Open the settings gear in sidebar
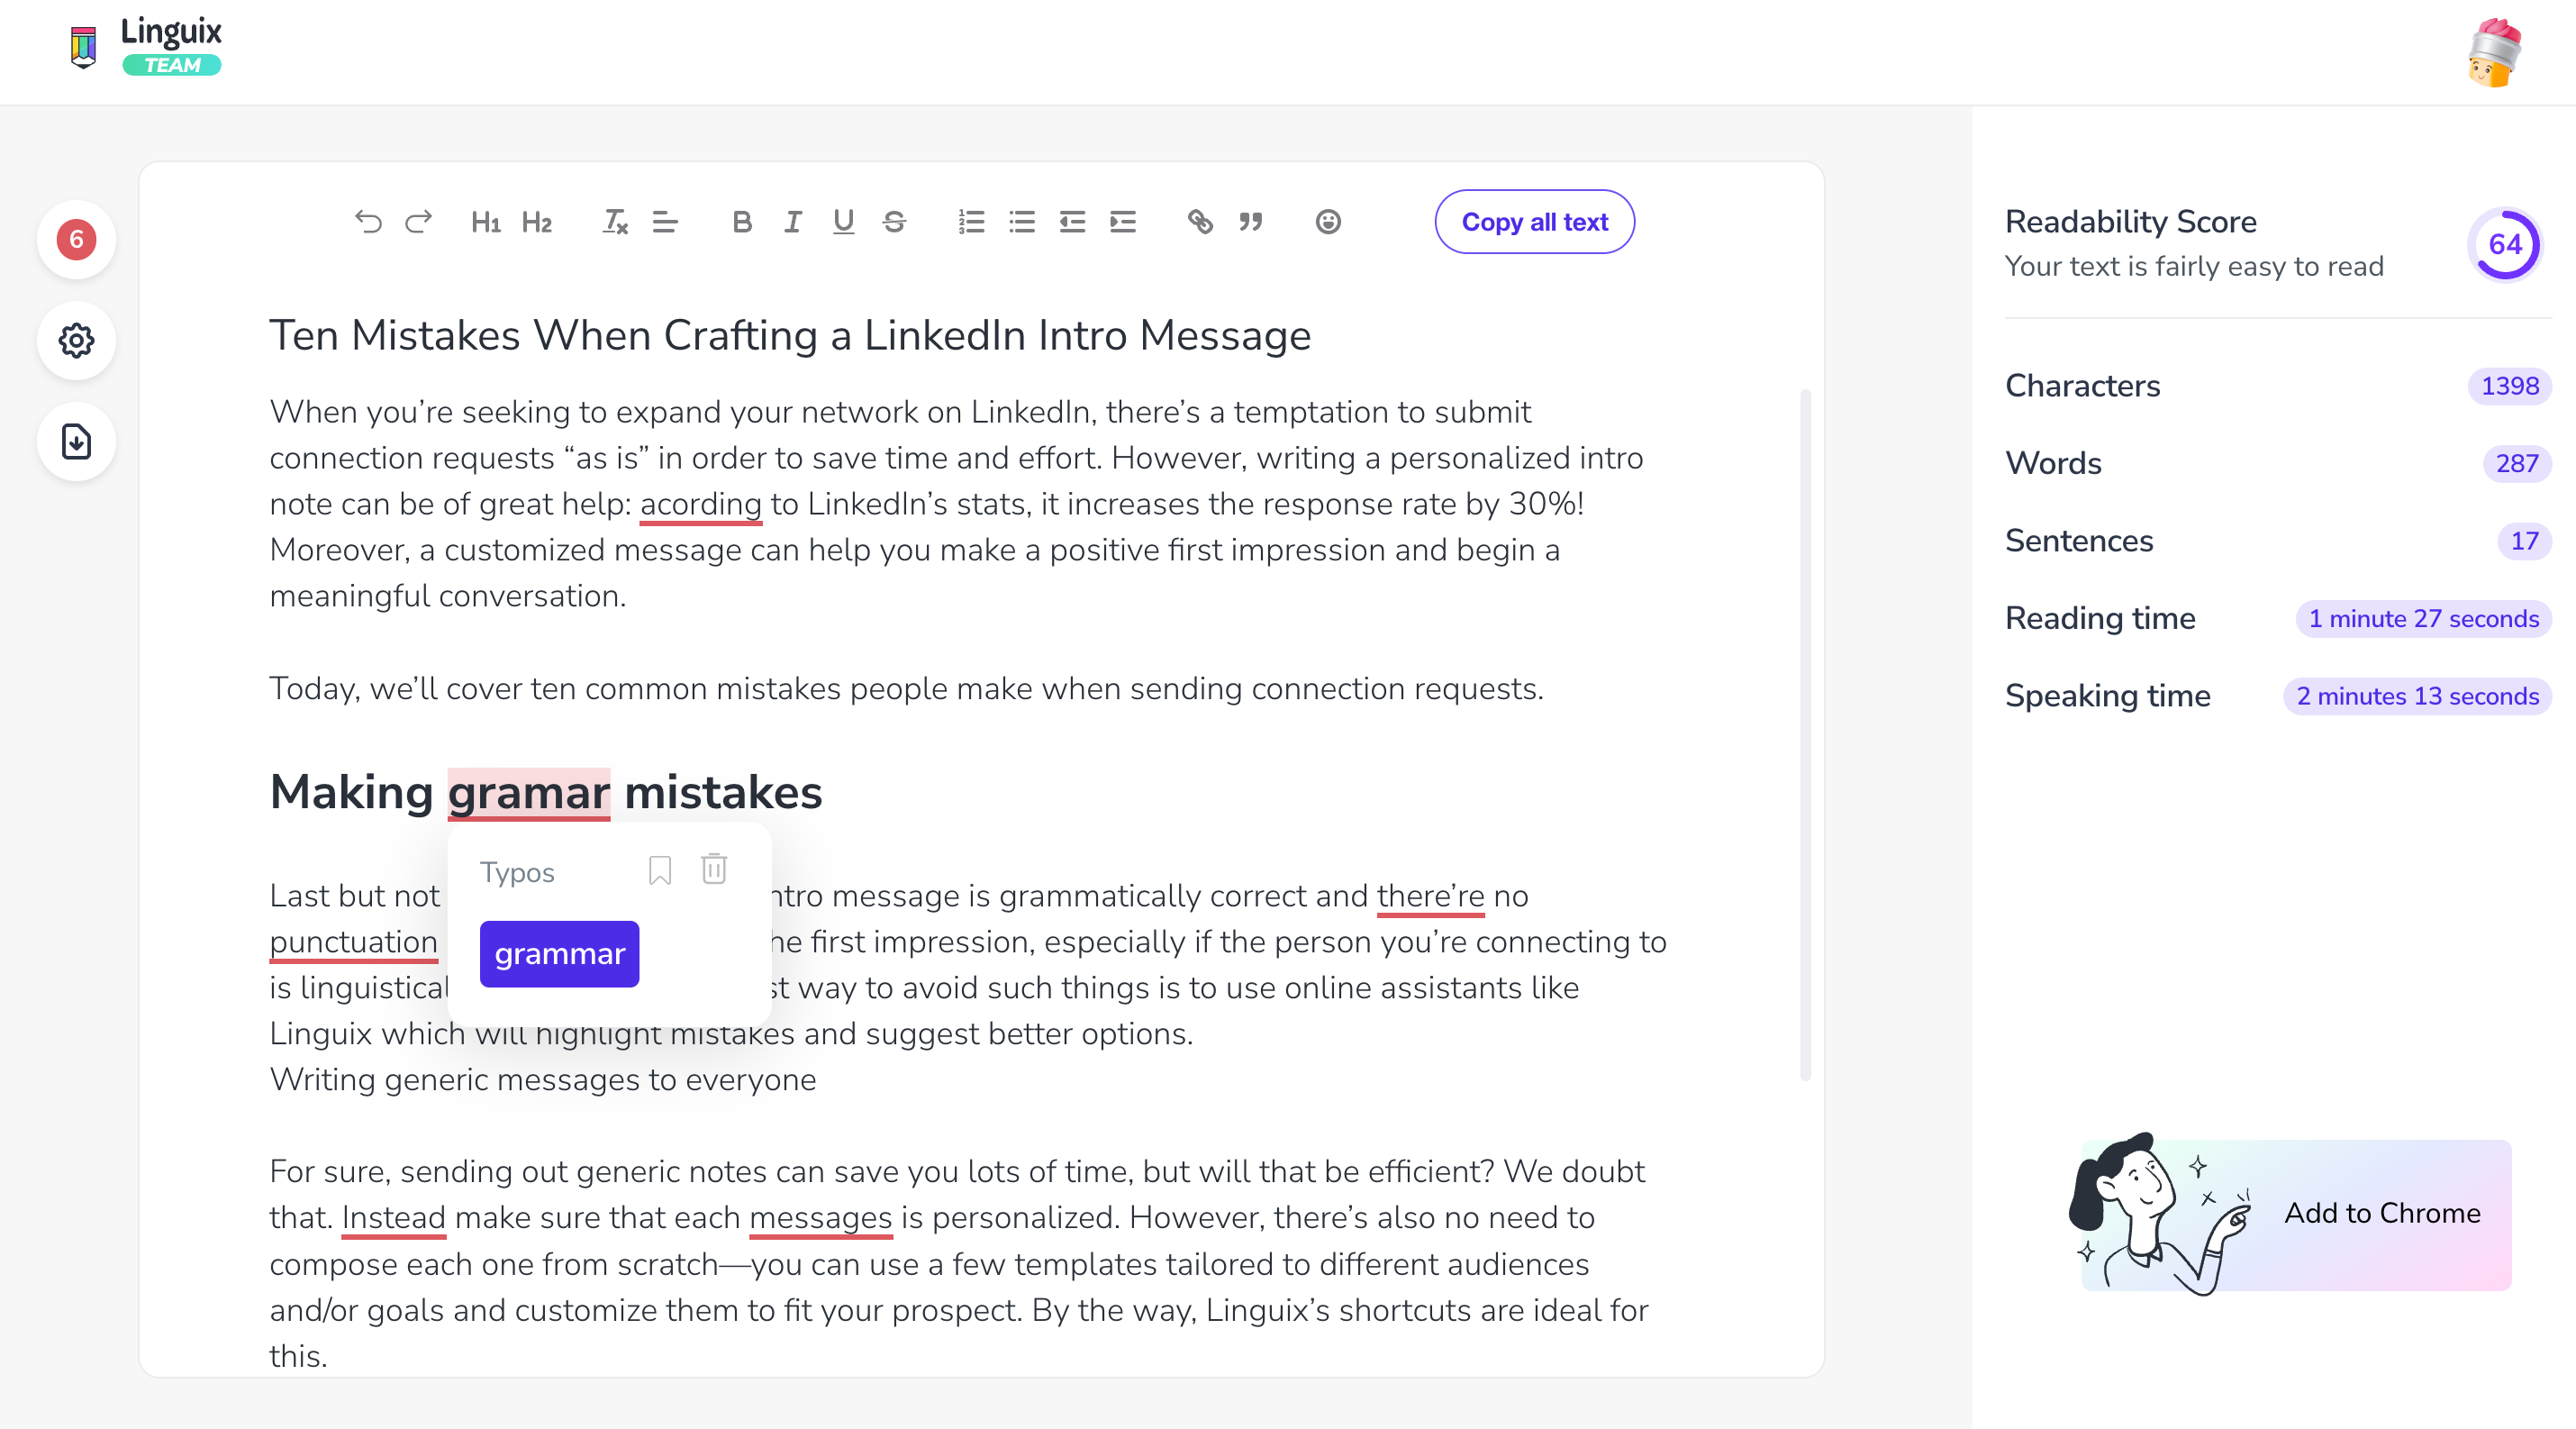This screenshot has height=1429, width=2576. click(x=77, y=341)
